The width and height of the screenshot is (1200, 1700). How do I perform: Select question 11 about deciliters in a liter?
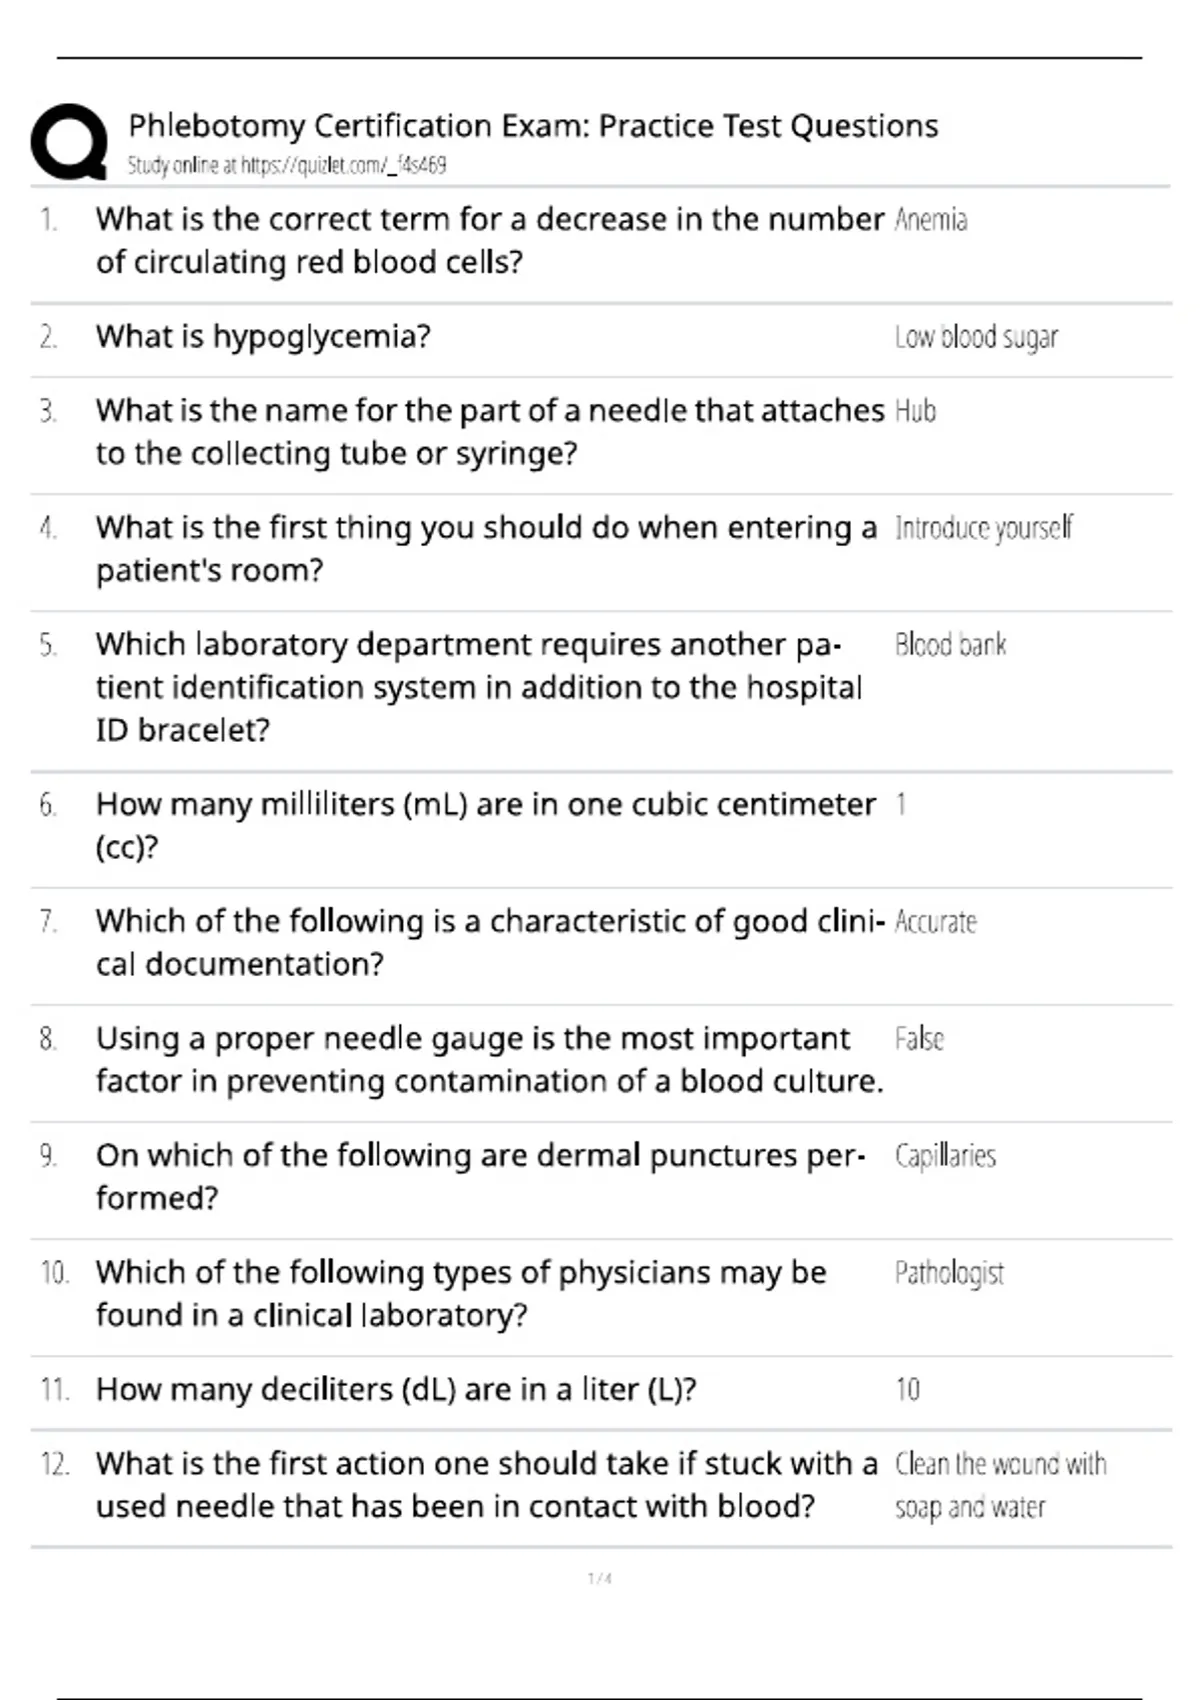[396, 1390]
